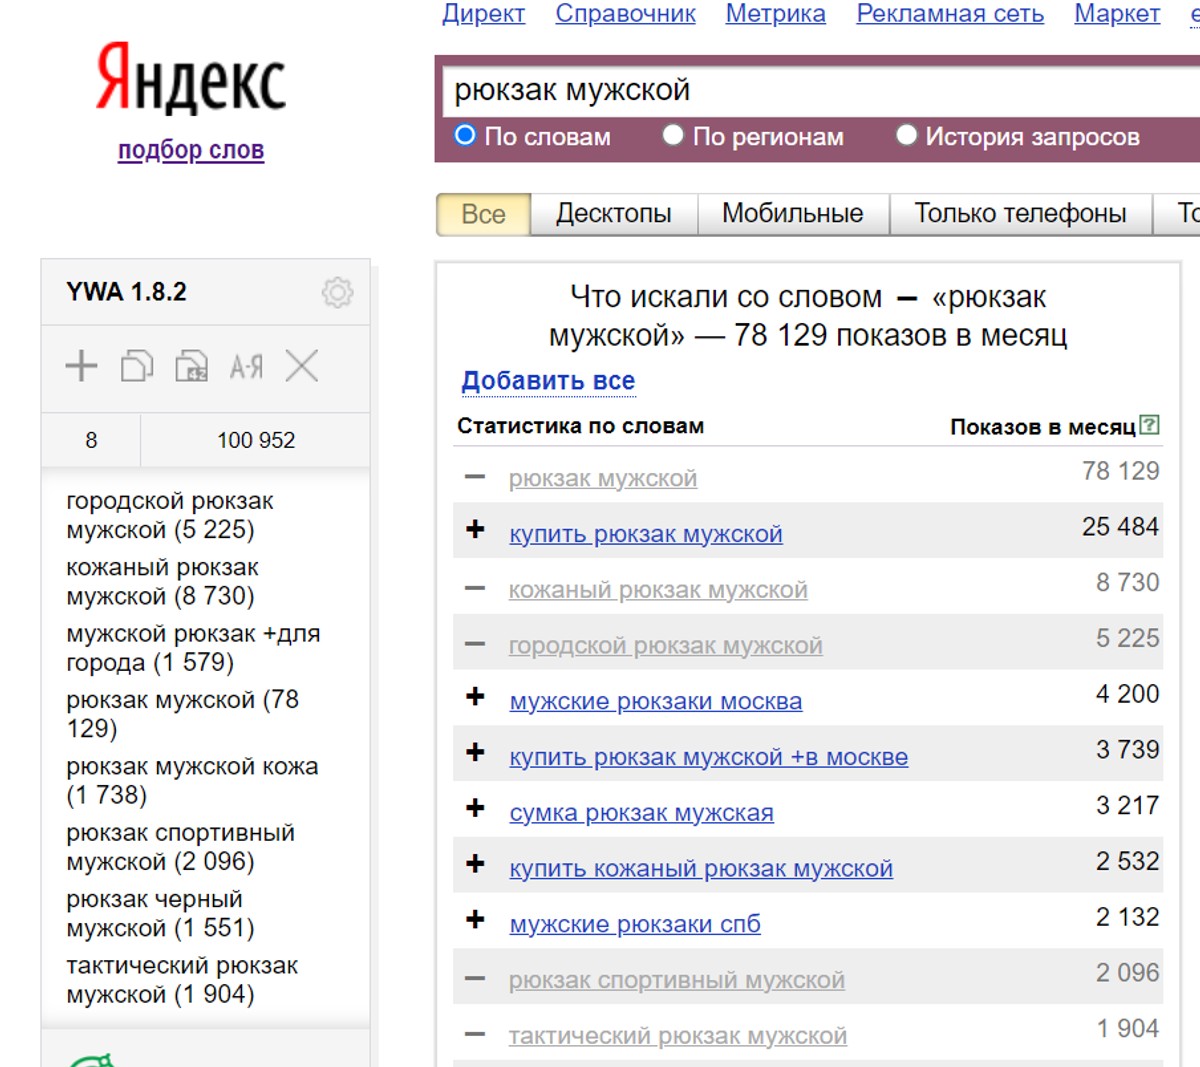Select YWA entry 'мужской рюкзак +для города (1 579)'

click(193, 648)
